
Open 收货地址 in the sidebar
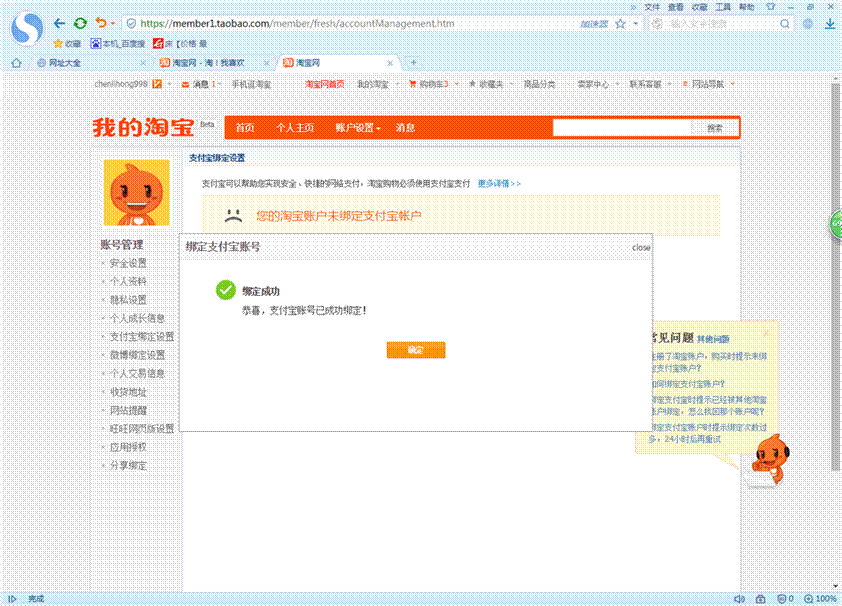tap(128, 392)
